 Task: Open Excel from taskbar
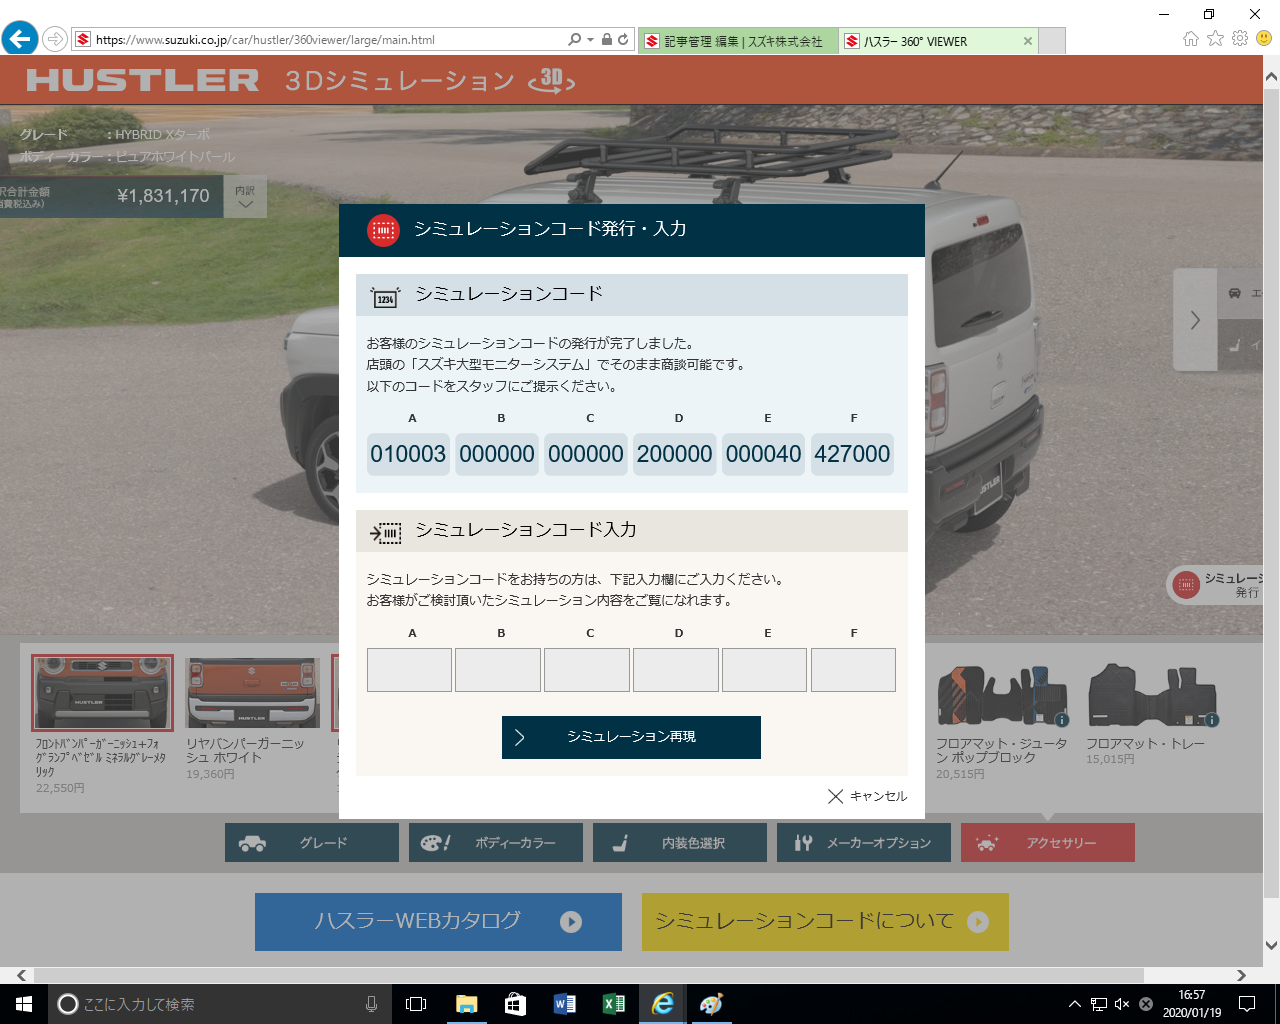[x=613, y=1004]
